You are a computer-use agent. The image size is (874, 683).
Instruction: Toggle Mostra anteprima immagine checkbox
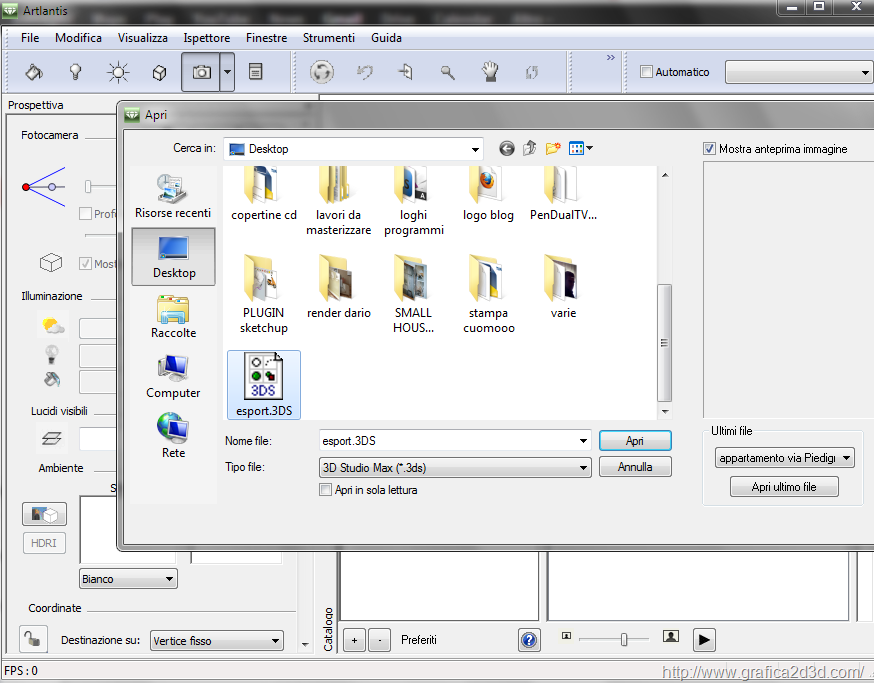[x=710, y=149]
